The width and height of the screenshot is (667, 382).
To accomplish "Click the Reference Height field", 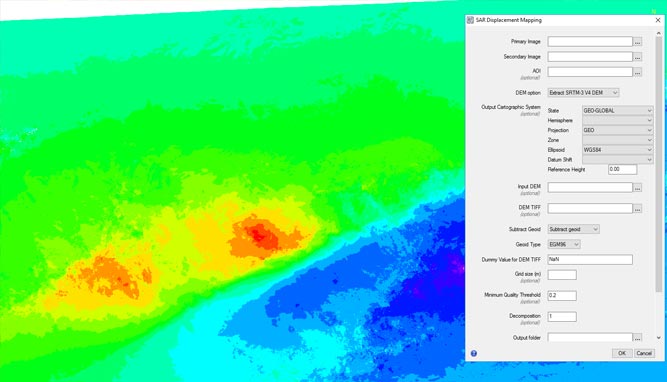I will (x=622, y=169).
